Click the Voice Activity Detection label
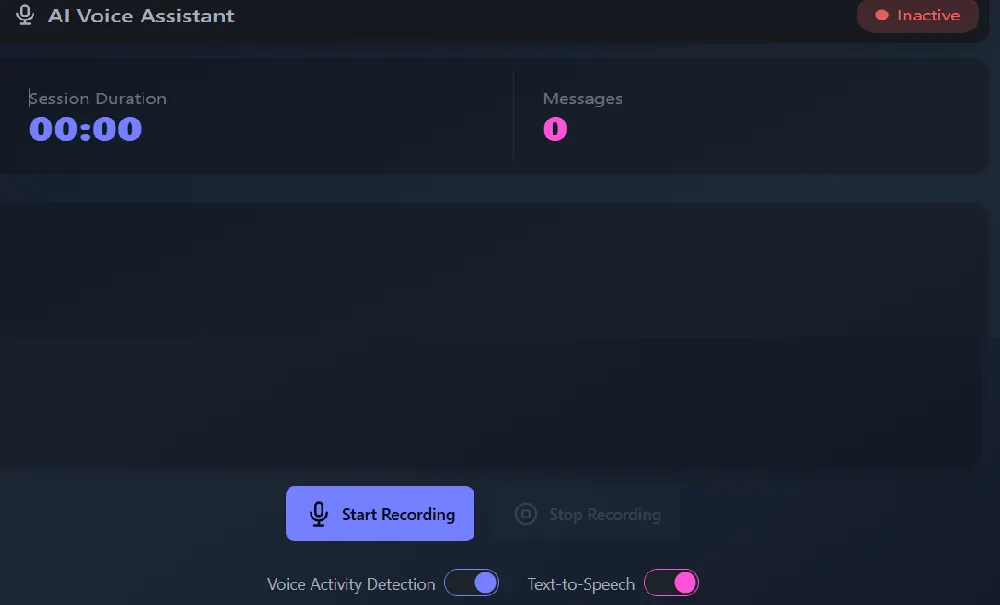The height and width of the screenshot is (605, 1000). coord(351,584)
